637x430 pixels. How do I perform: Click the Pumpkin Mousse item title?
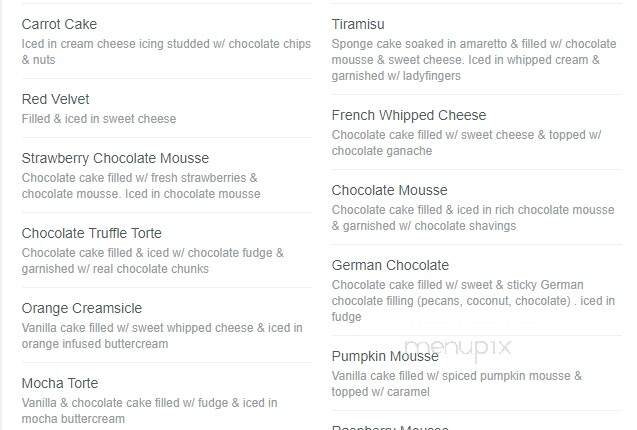385,356
